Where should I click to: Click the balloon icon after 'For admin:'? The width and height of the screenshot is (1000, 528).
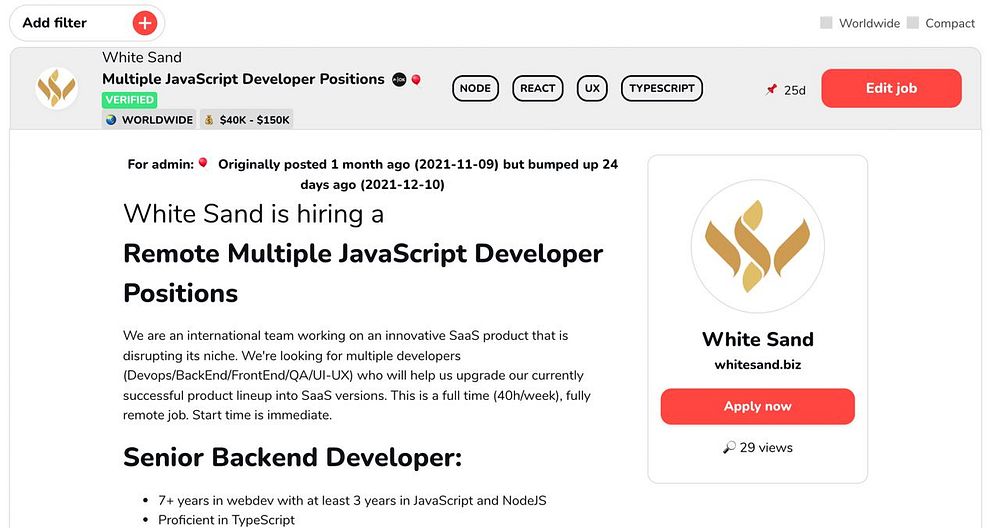(203, 163)
